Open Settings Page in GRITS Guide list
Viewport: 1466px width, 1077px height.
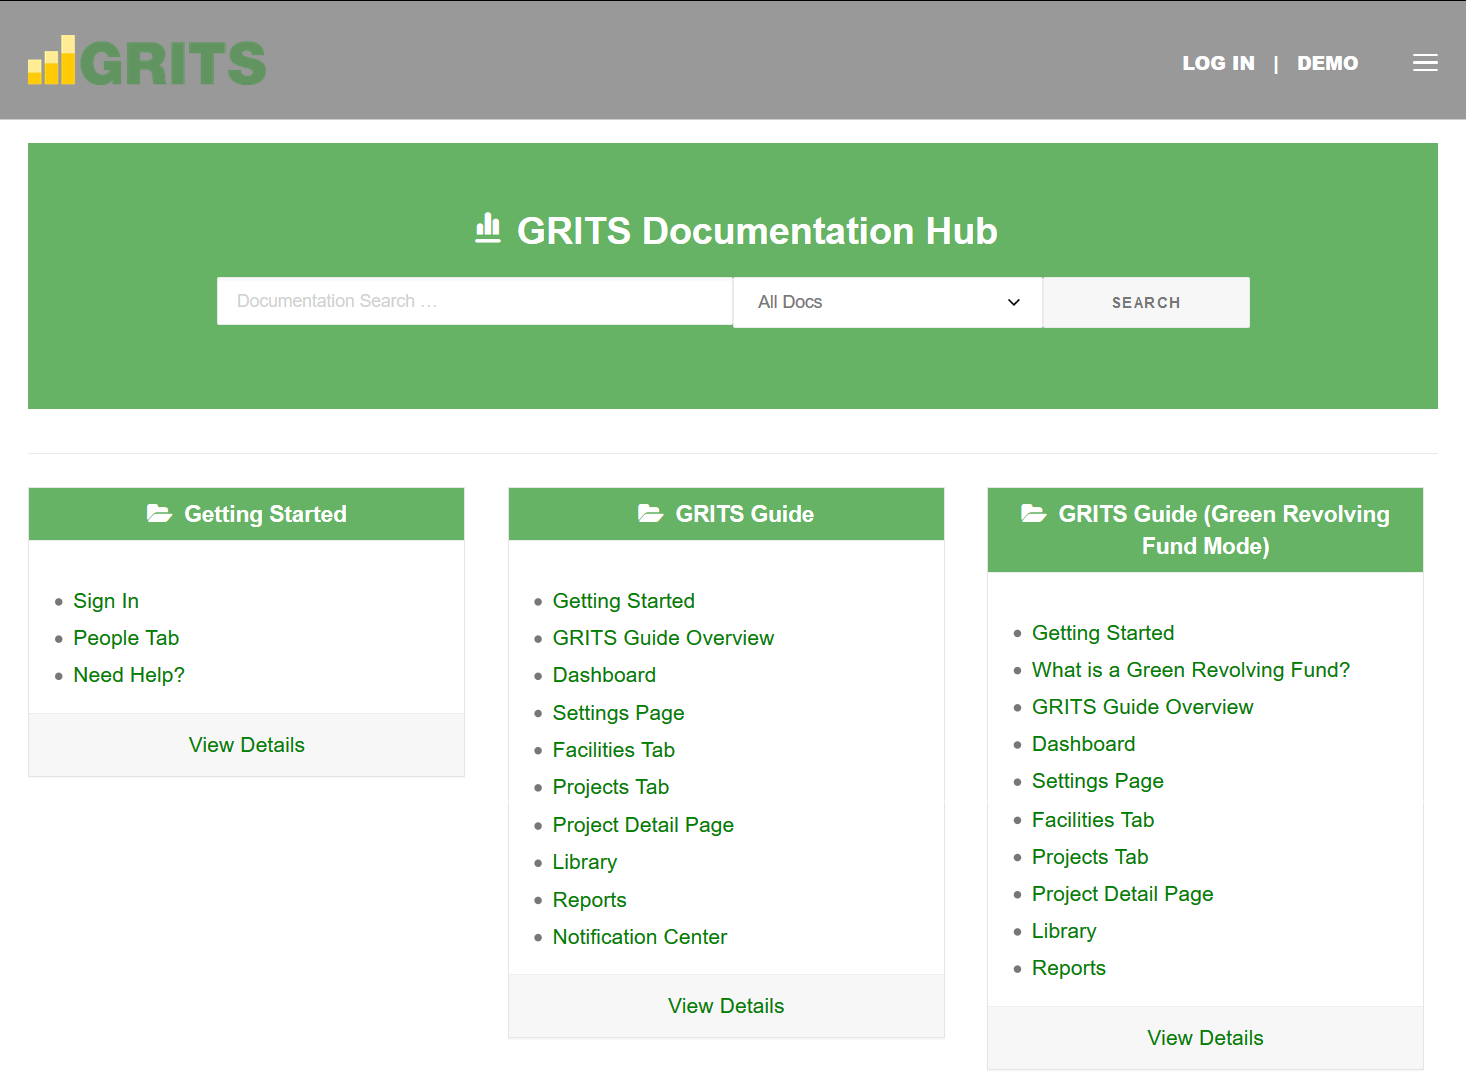pos(618,713)
